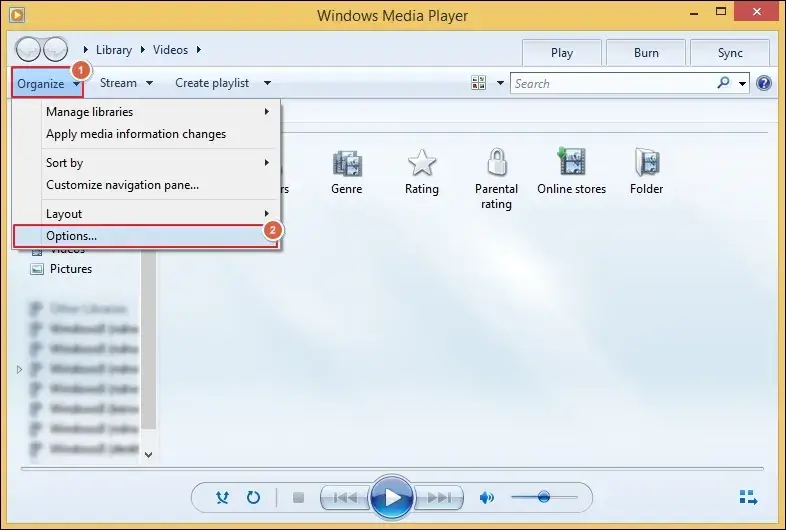Click the Pictures library icon
Viewport: 786px width, 530px height.
click(x=37, y=269)
